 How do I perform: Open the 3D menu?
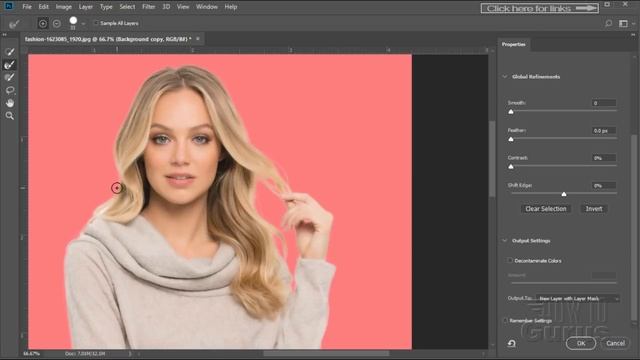click(166, 7)
